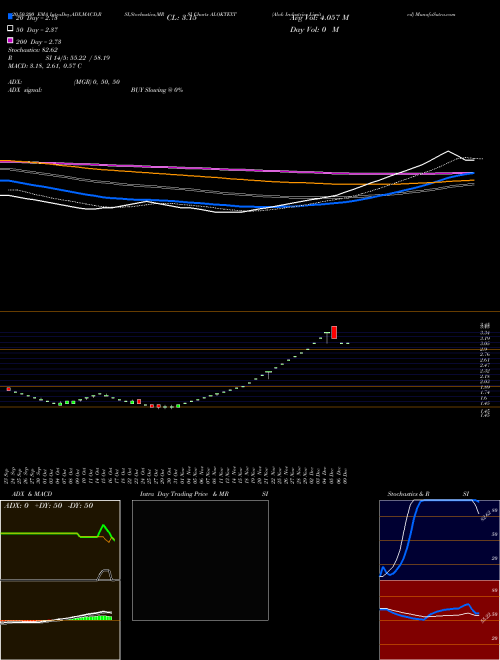Click the white 50 Day legend swatch
The height and width of the screenshot is (660, 500).
10,29
